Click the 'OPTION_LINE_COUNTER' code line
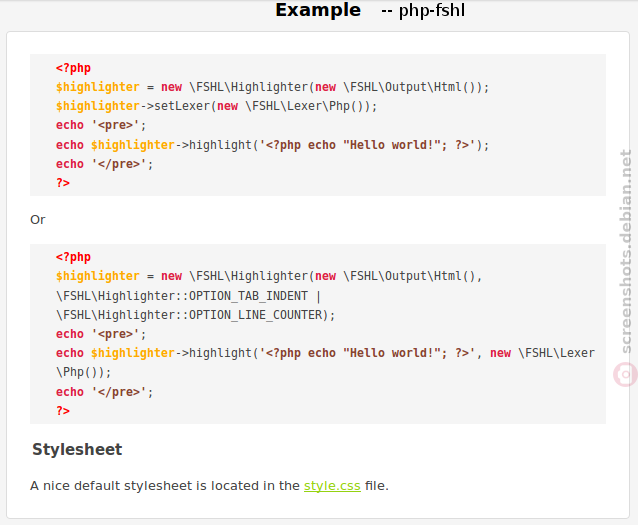 pos(196,315)
